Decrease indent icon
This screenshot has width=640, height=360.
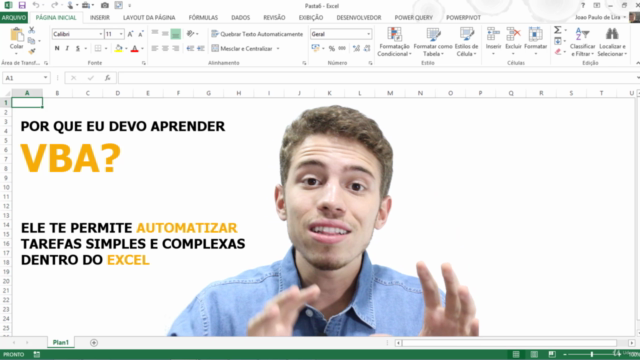(x=190, y=49)
